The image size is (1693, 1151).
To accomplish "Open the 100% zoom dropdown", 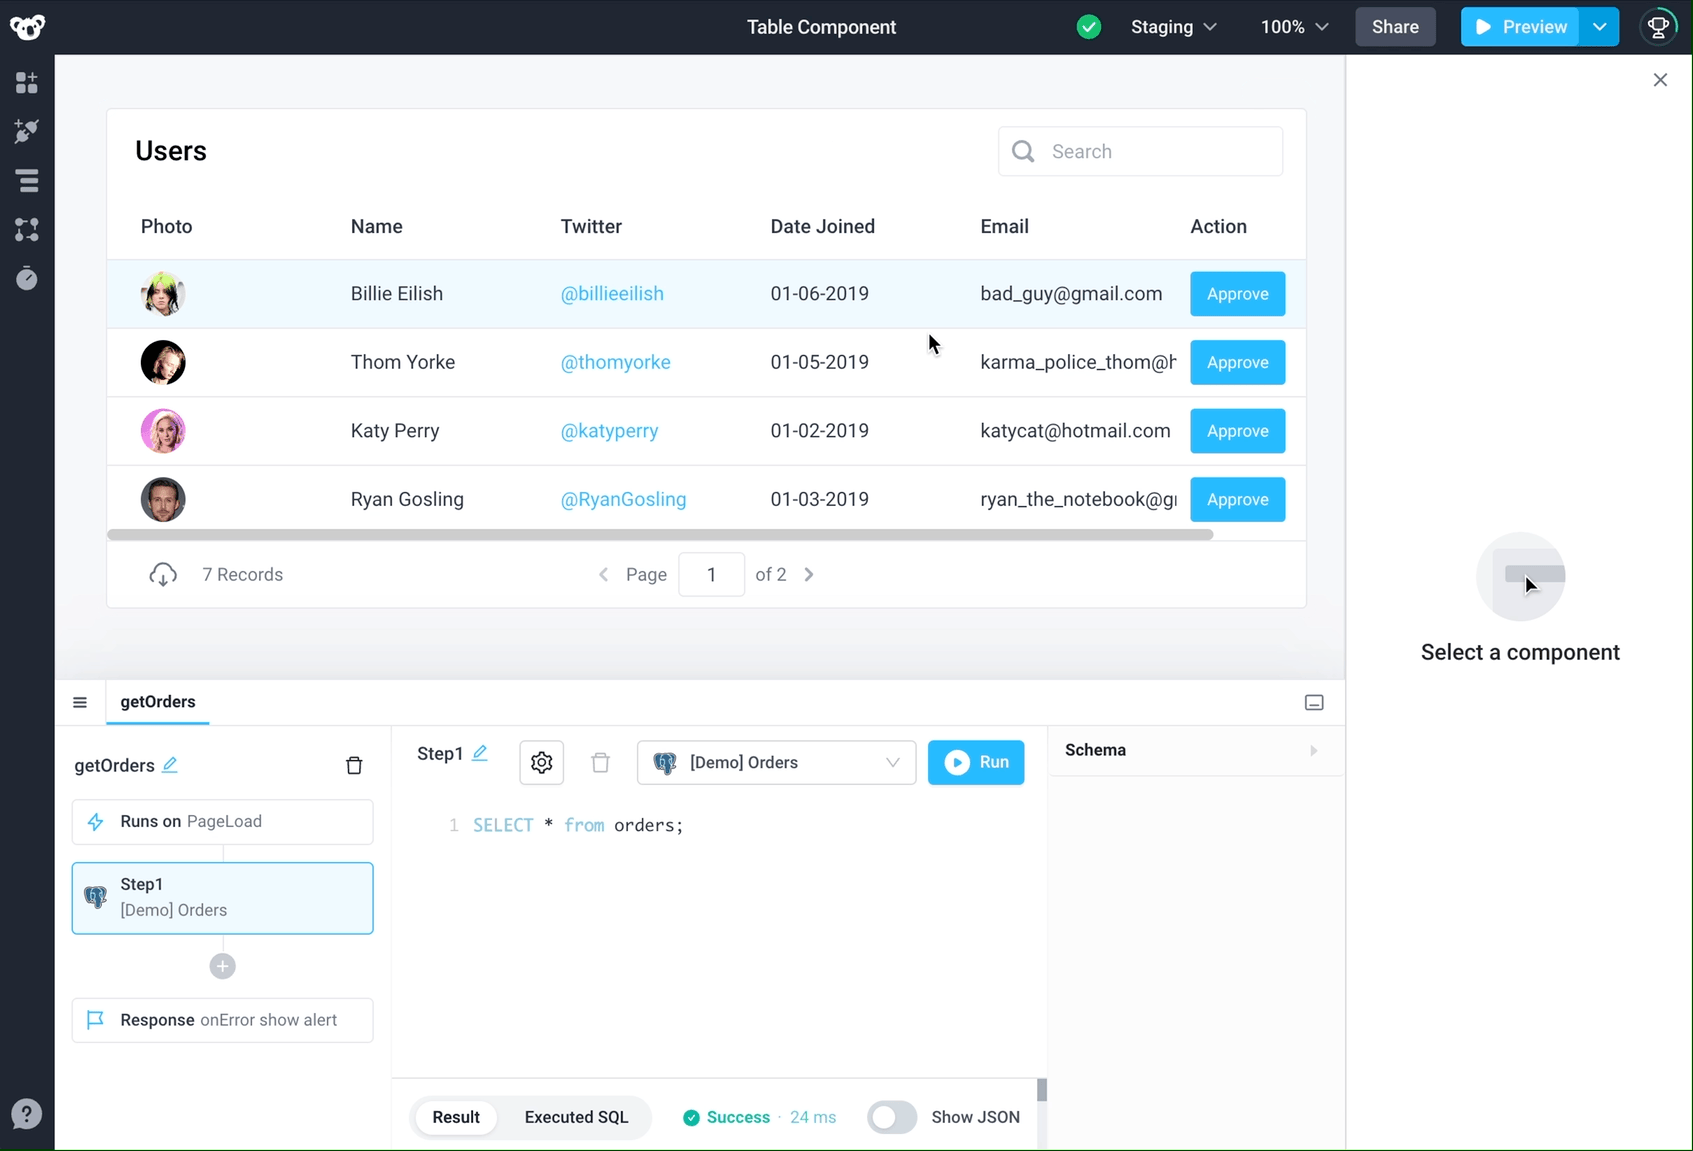I will [1294, 27].
